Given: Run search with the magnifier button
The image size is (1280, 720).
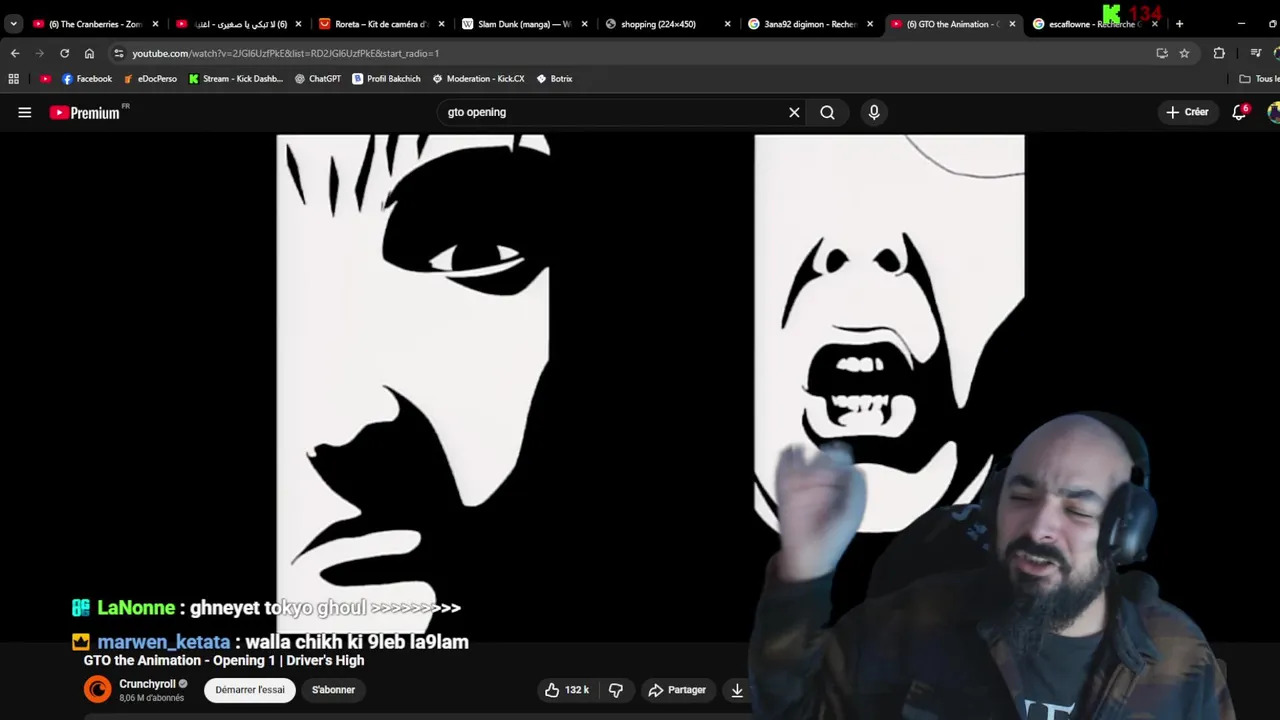Looking at the screenshot, I should [827, 113].
